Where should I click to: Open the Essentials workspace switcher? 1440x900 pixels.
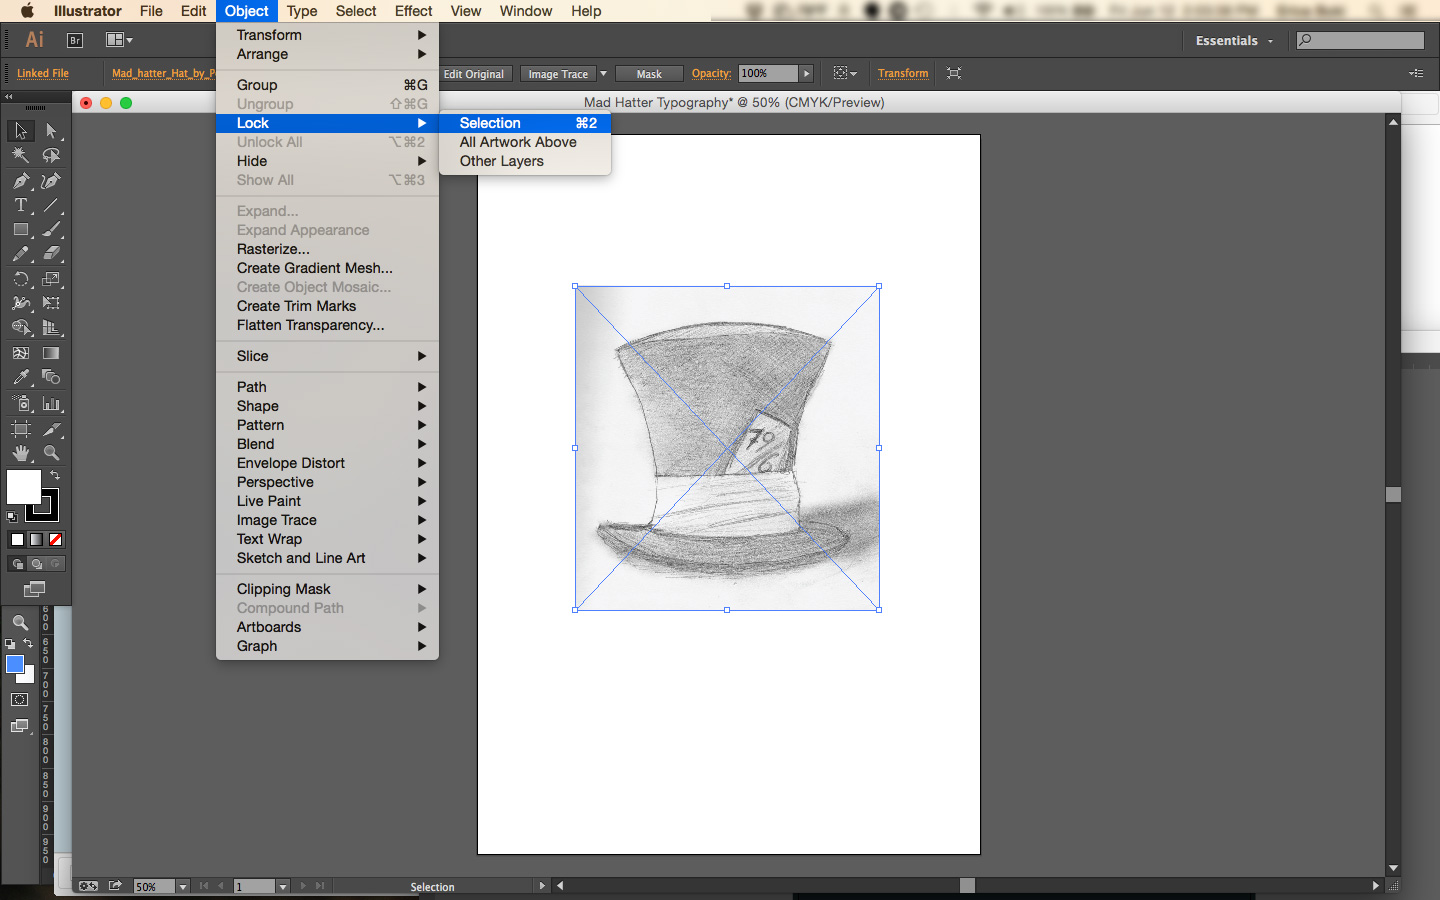(1234, 41)
